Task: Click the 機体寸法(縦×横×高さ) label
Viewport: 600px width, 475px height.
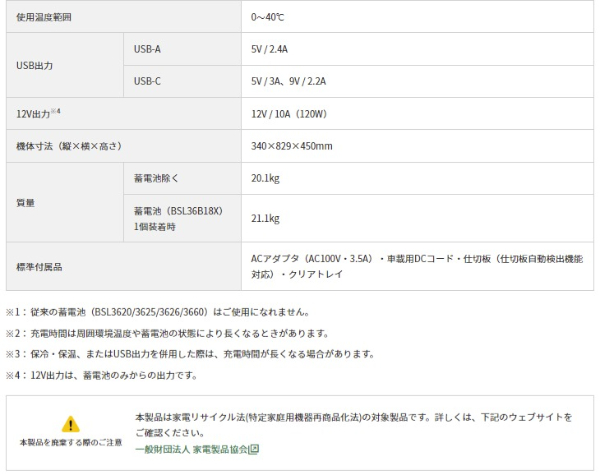Action: [69, 146]
